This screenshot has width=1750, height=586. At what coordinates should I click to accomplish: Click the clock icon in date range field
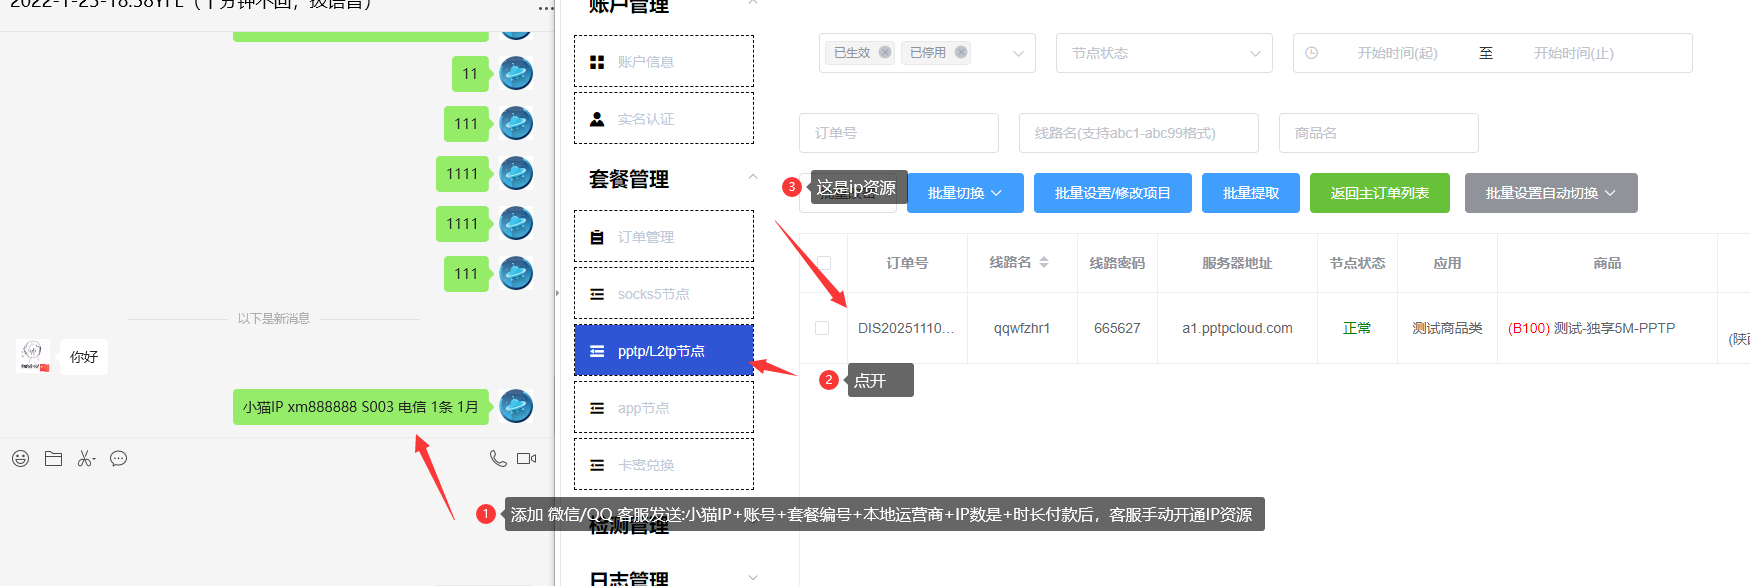(x=1312, y=53)
